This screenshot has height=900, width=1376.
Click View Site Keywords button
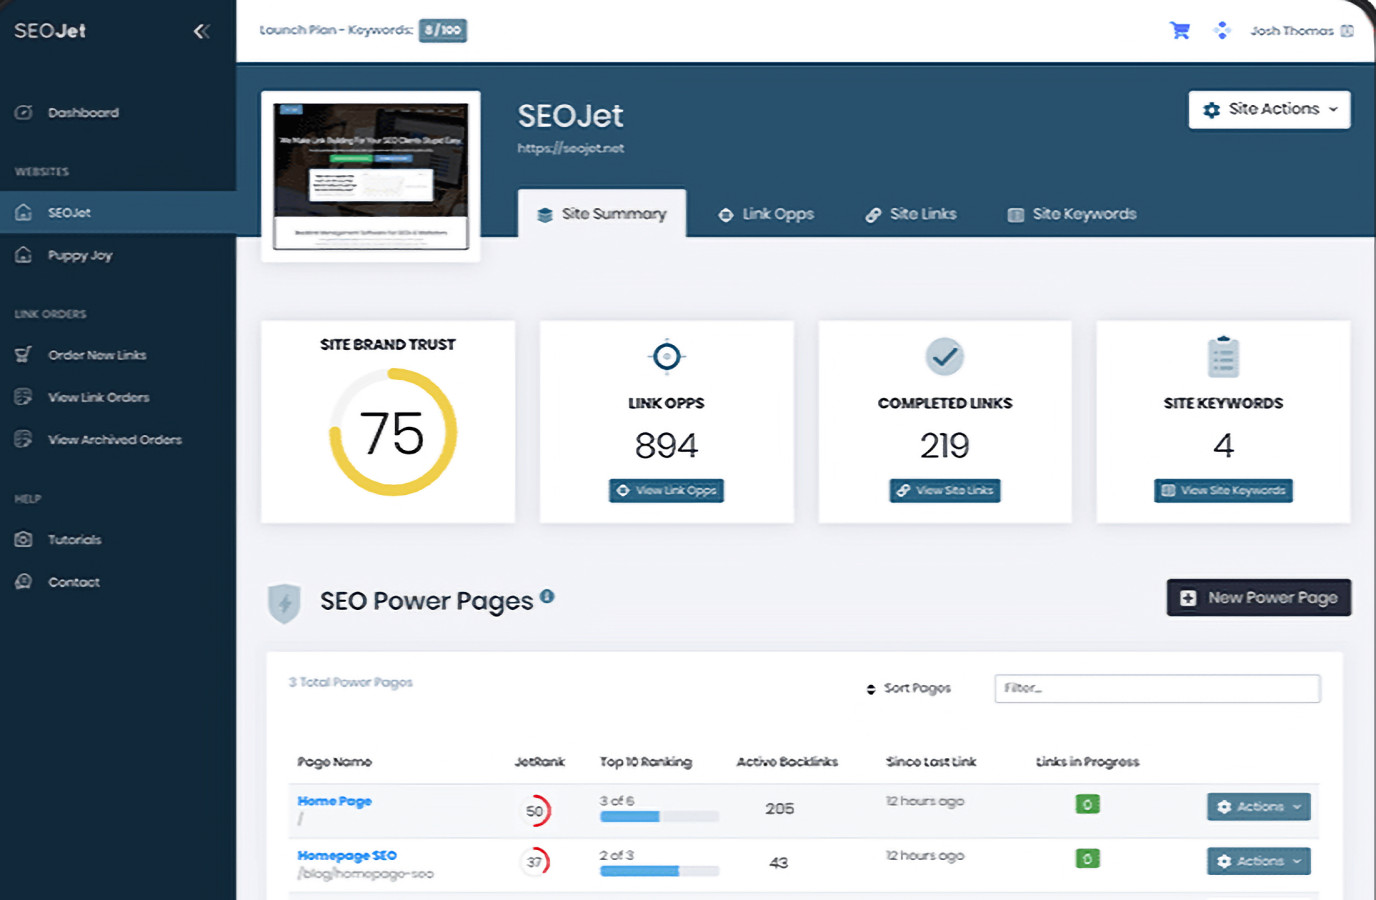[x=1223, y=490]
